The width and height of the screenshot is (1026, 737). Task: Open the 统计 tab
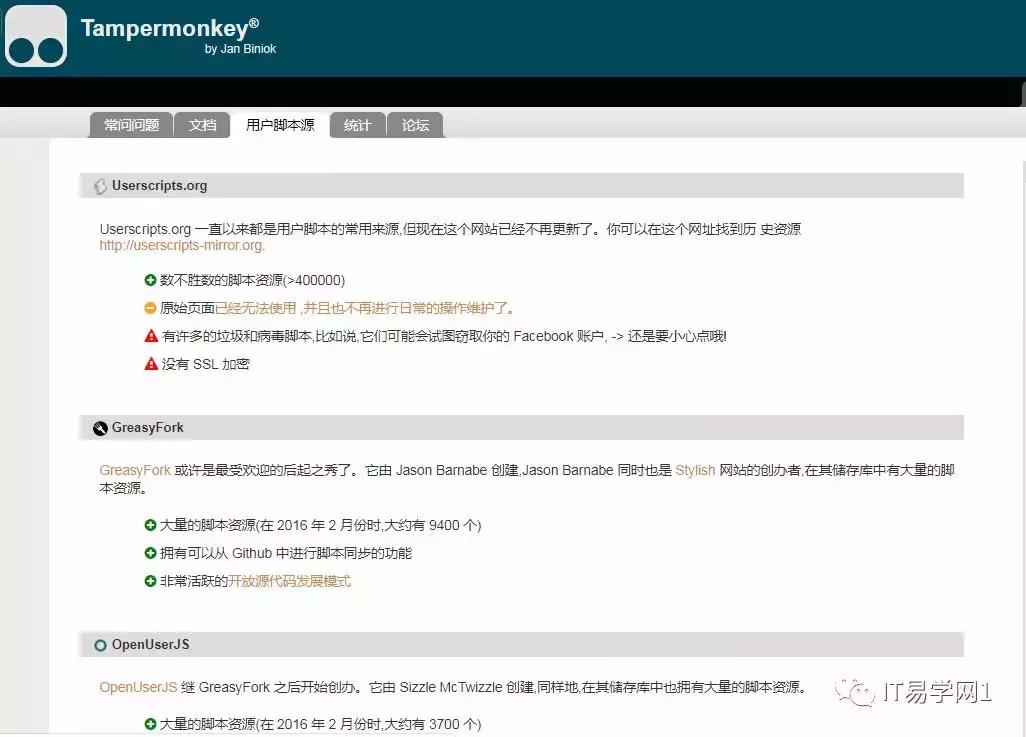click(x=357, y=124)
